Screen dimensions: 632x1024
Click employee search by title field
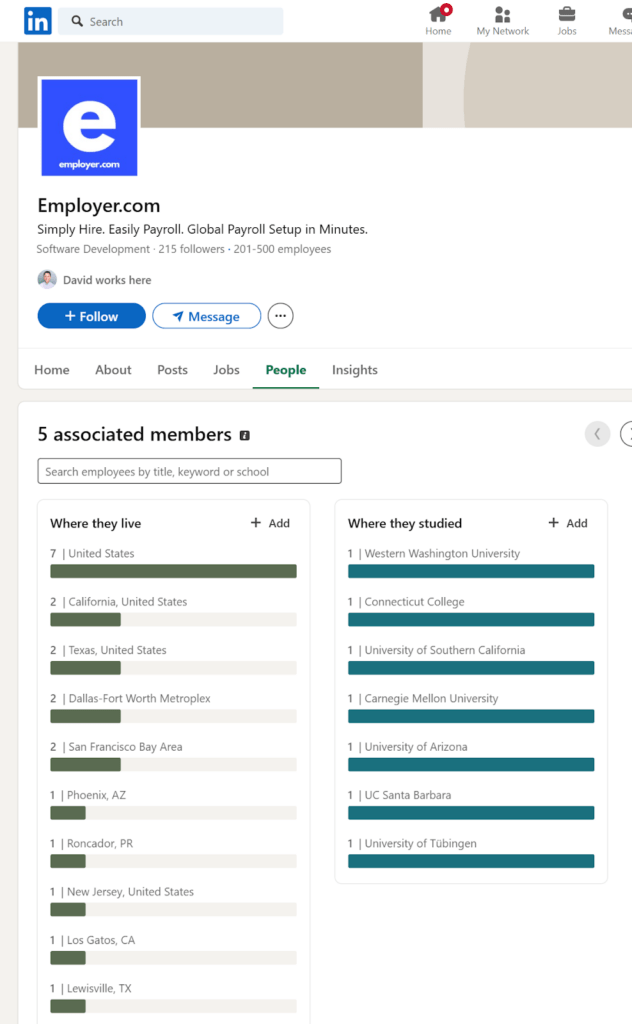click(189, 471)
